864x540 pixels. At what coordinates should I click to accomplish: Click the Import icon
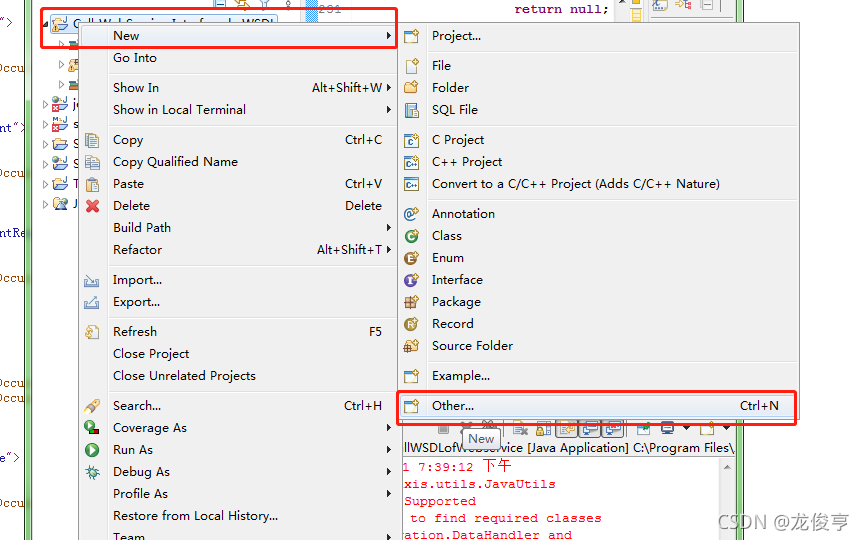(91, 280)
